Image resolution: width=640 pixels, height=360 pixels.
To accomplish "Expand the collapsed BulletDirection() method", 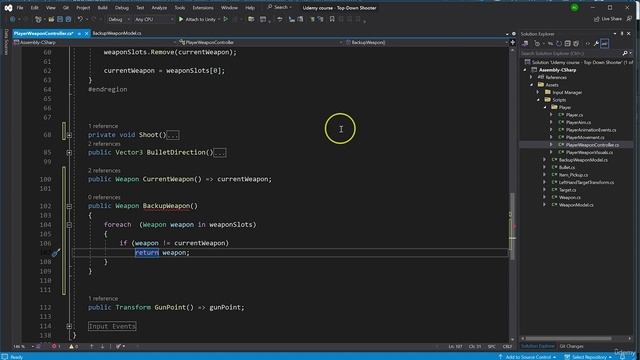I will (69, 153).
